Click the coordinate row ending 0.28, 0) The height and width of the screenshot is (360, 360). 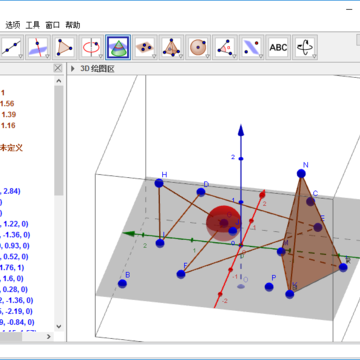(x=14, y=289)
